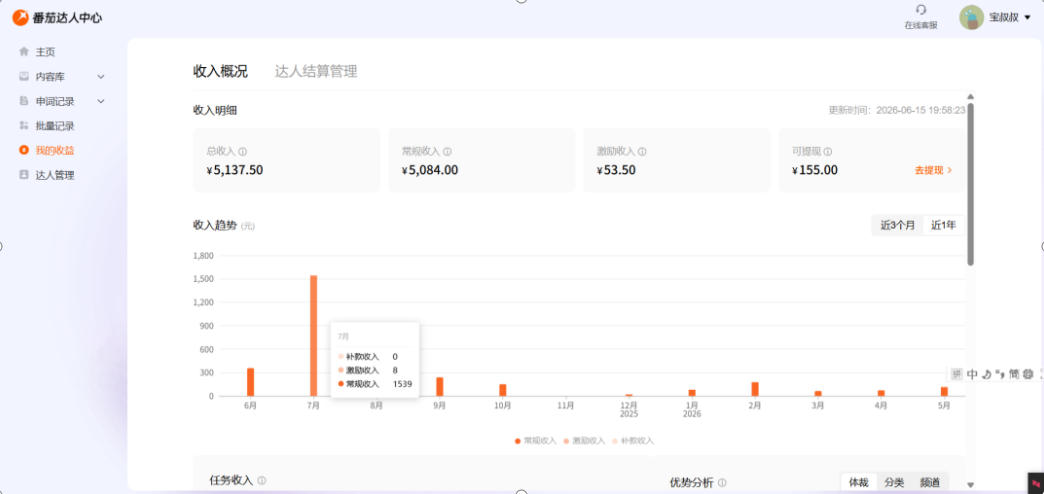This screenshot has height=494, width=1044.
Task: Show the info tooltip icon for 总收入
Action: [243, 152]
